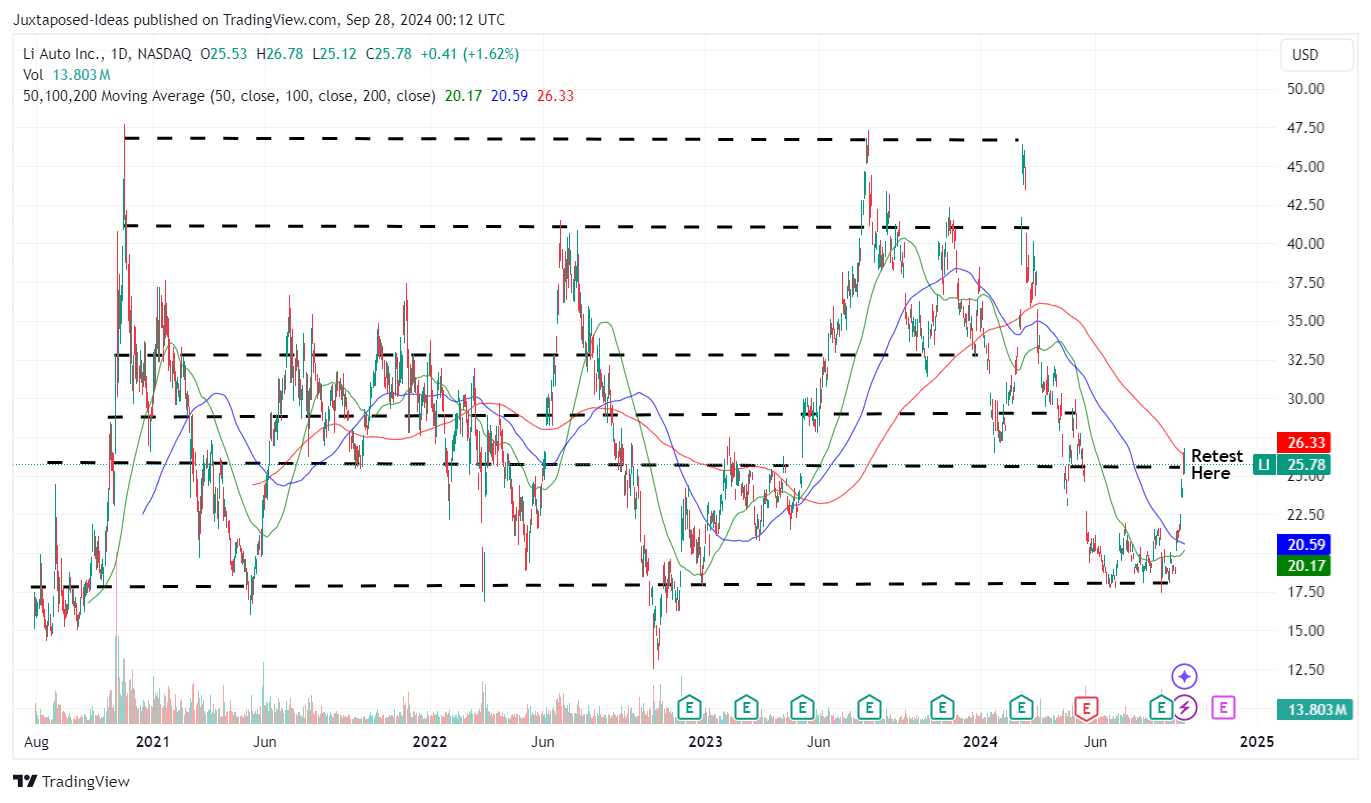Open the magenta E earnings marker
Image resolution: width=1371 pixels, height=803 pixels.
pyautogui.click(x=1222, y=708)
